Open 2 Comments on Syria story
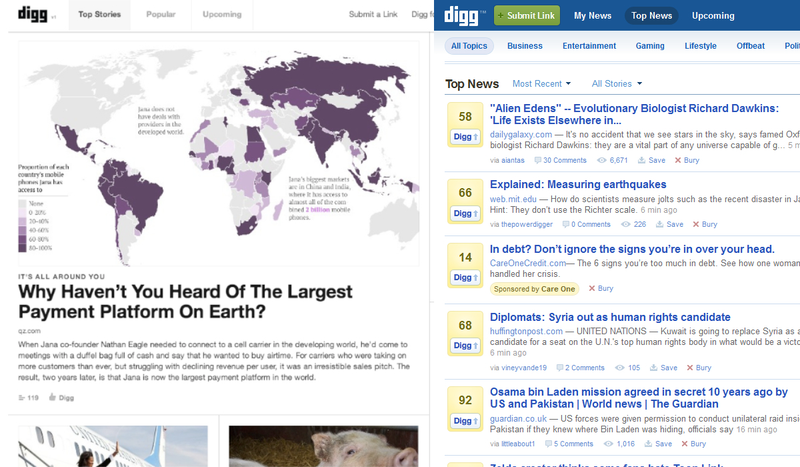The height and width of the screenshot is (467, 800). [x=580, y=368]
